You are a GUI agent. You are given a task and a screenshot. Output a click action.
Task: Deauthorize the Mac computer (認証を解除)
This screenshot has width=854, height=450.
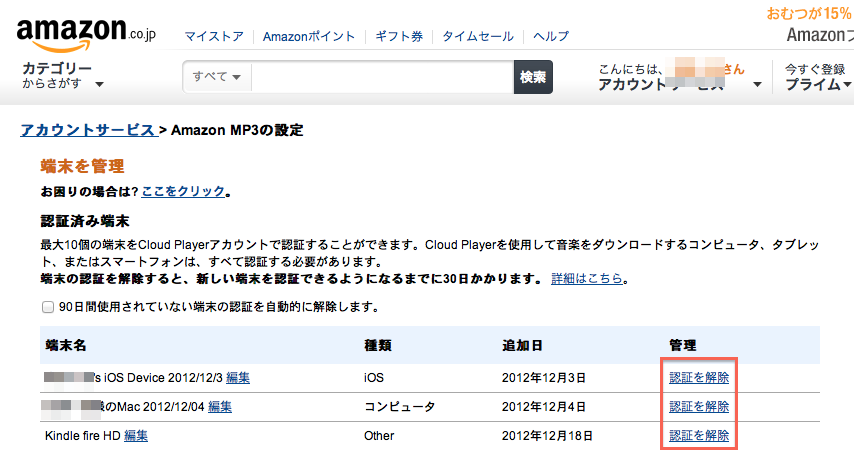point(699,406)
